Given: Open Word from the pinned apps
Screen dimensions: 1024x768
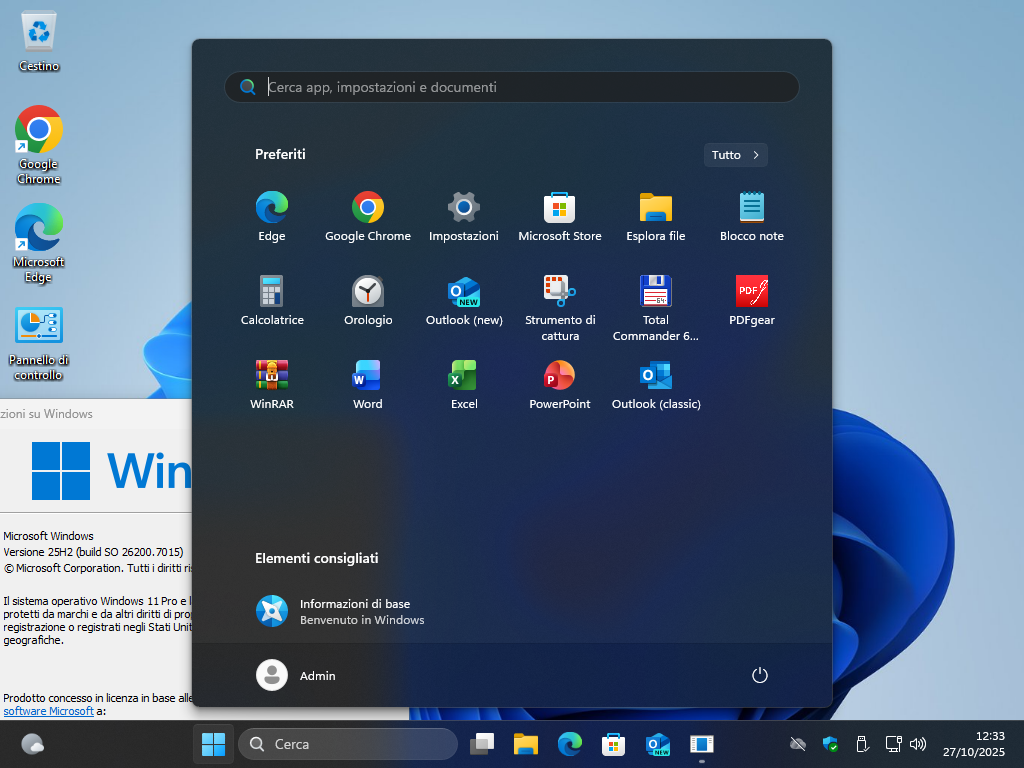Looking at the screenshot, I should (368, 385).
